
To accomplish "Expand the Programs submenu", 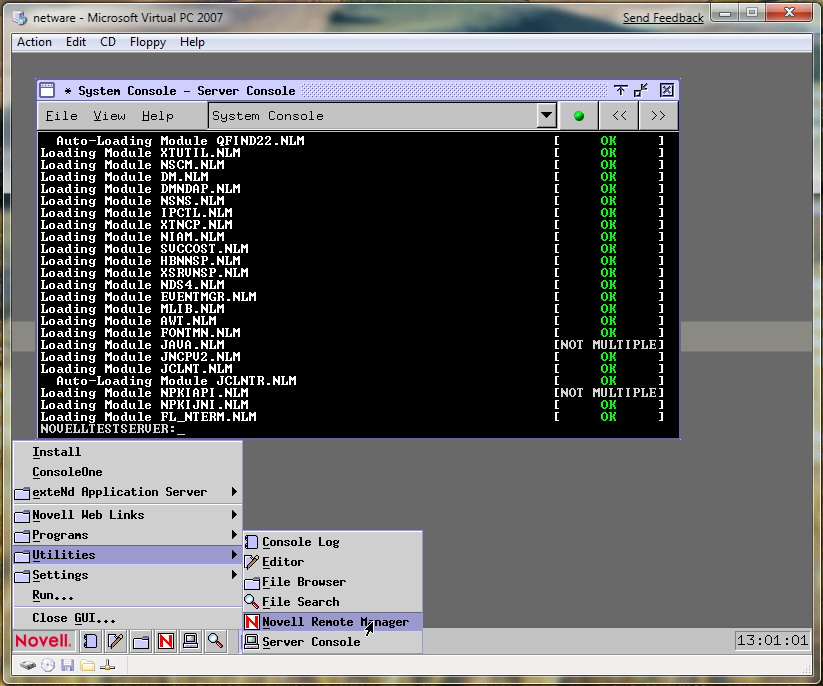I will (x=128, y=535).
